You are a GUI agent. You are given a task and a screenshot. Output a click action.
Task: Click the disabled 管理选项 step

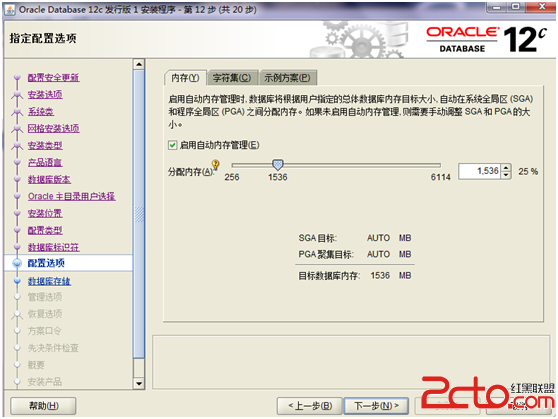tap(45, 297)
